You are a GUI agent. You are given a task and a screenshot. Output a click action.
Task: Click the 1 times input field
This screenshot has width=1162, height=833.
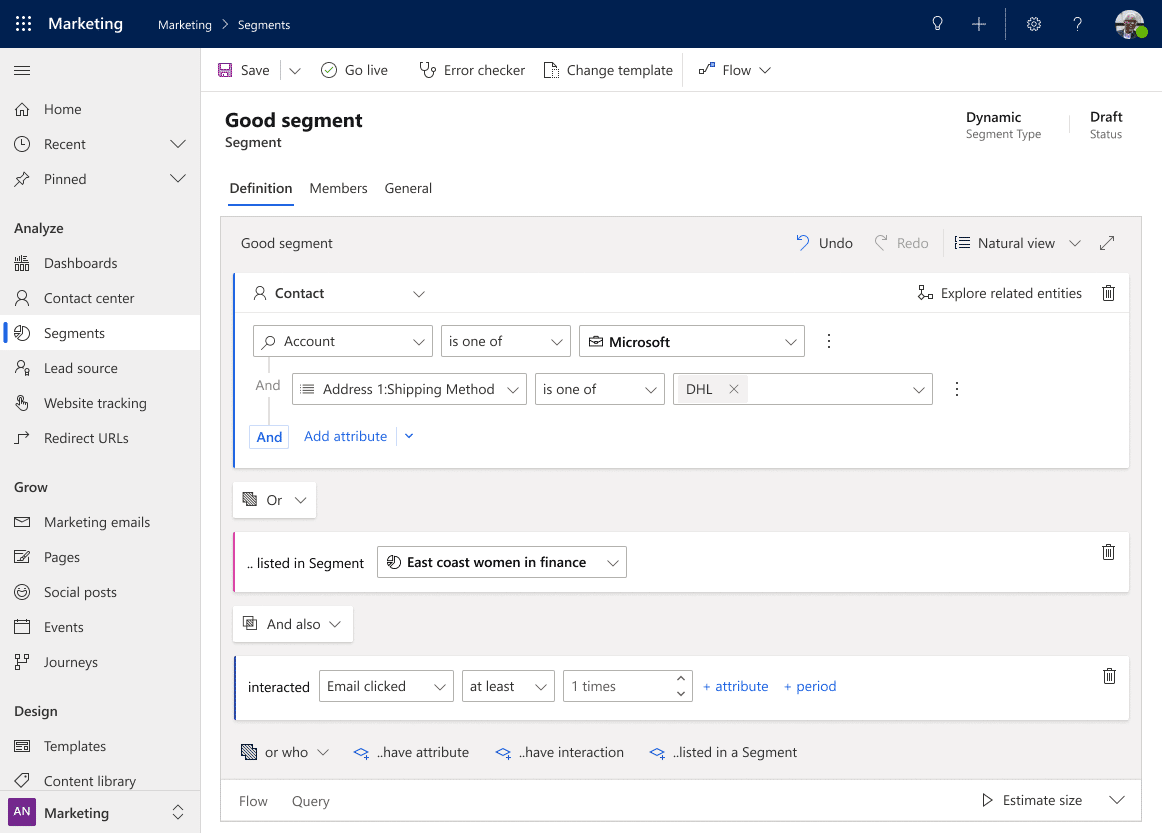click(x=615, y=686)
